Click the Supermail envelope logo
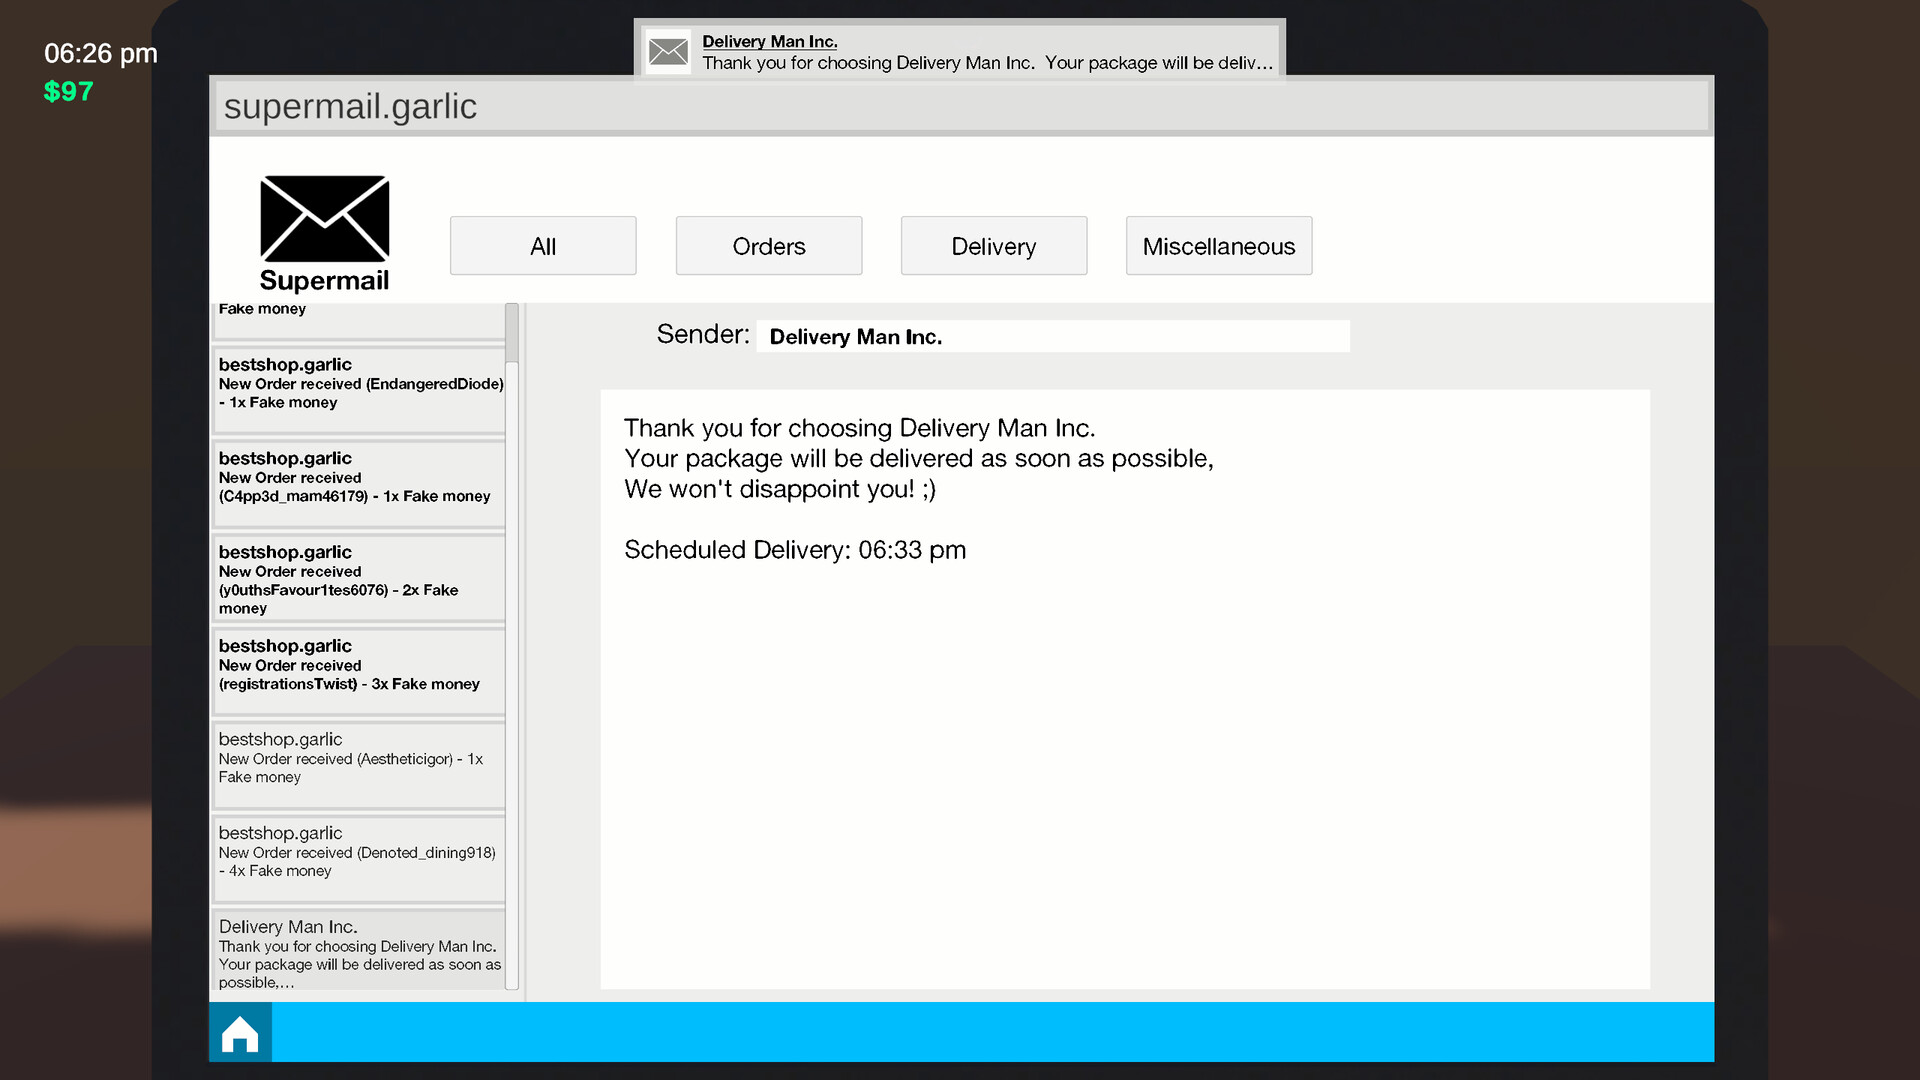This screenshot has height=1080, width=1920. coord(324,218)
